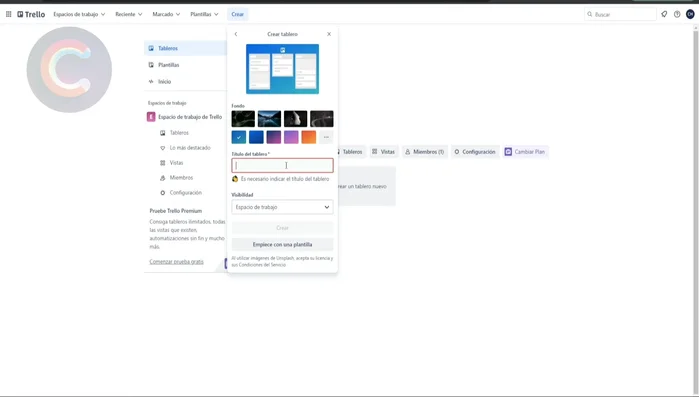Select the dark blue background swatch

click(256, 137)
